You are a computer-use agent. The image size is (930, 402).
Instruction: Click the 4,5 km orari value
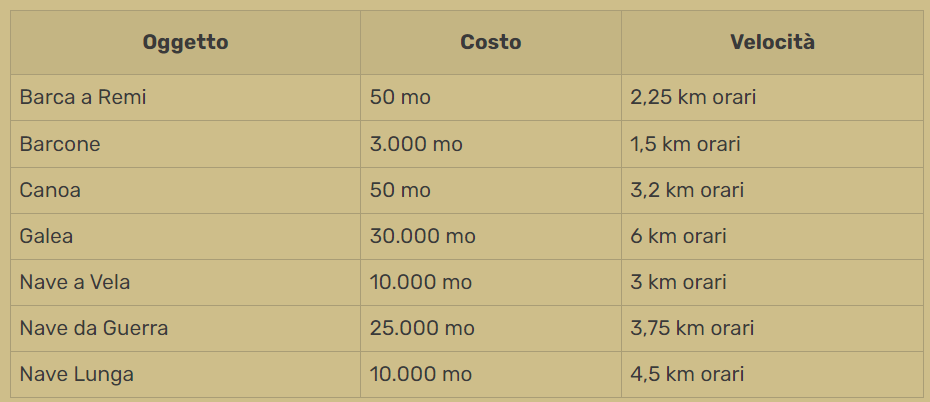click(x=687, y=374)
